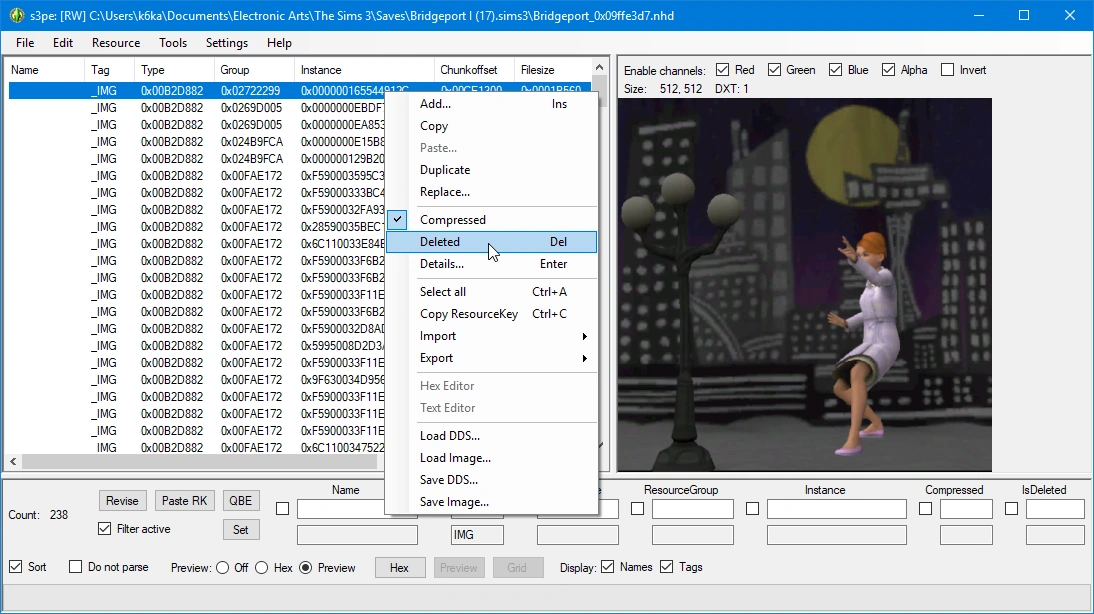This screenshot has width=1094, height=614.
Task: Mark resource as Deleted in context menu
Action: click(x=492, y=241)
